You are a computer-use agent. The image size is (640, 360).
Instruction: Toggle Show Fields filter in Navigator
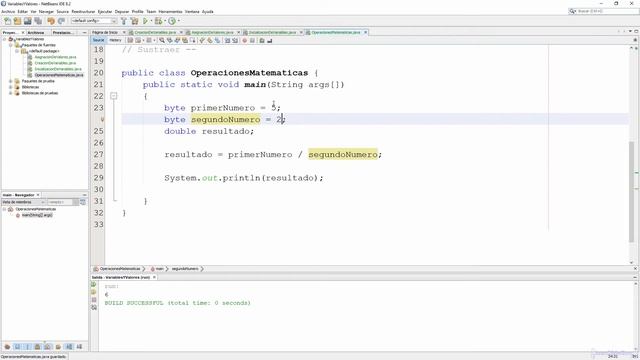coord(17,347)
